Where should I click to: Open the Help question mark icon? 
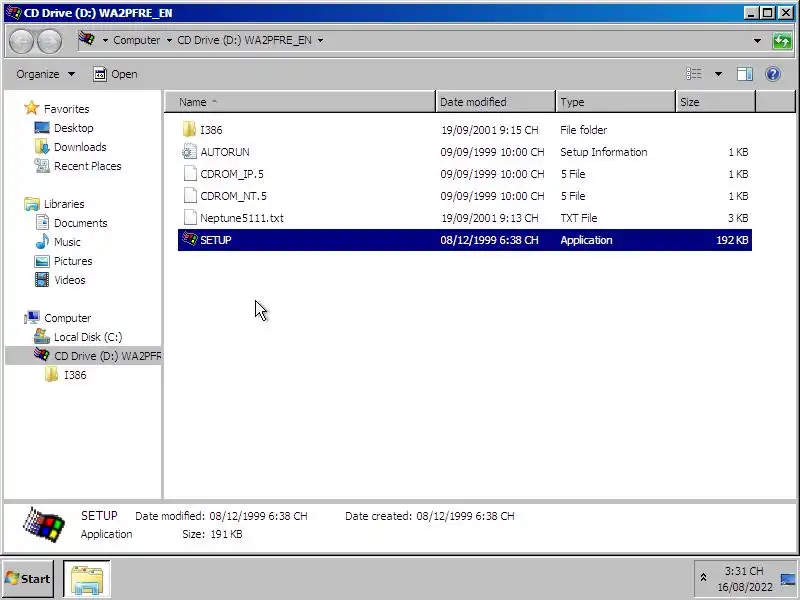(x=773, y=74)
